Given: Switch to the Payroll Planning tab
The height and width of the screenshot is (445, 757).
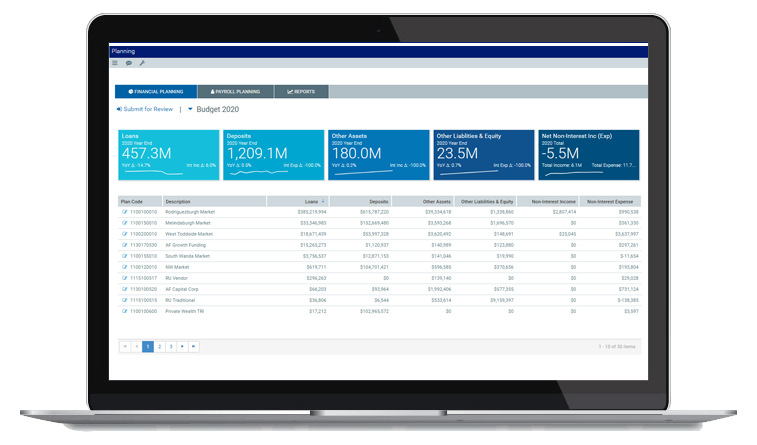Looking at the screenshot, I should (236, 91).
